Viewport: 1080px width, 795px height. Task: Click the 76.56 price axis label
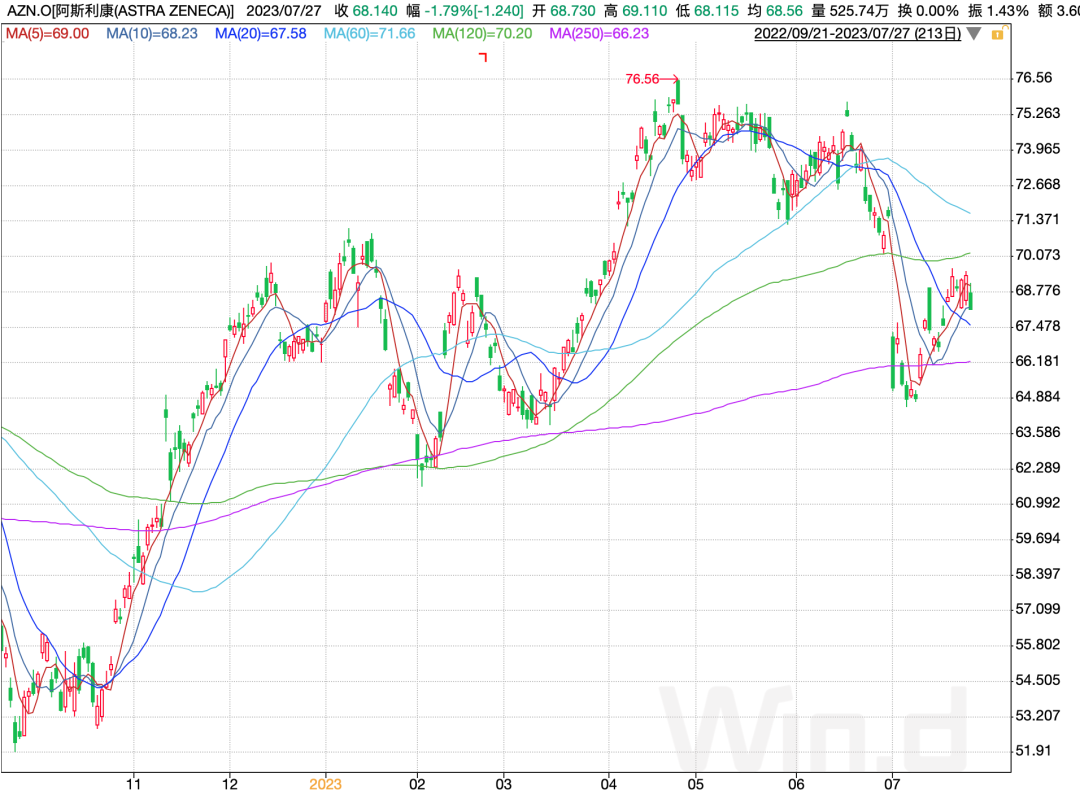(x=1034, y=78)
